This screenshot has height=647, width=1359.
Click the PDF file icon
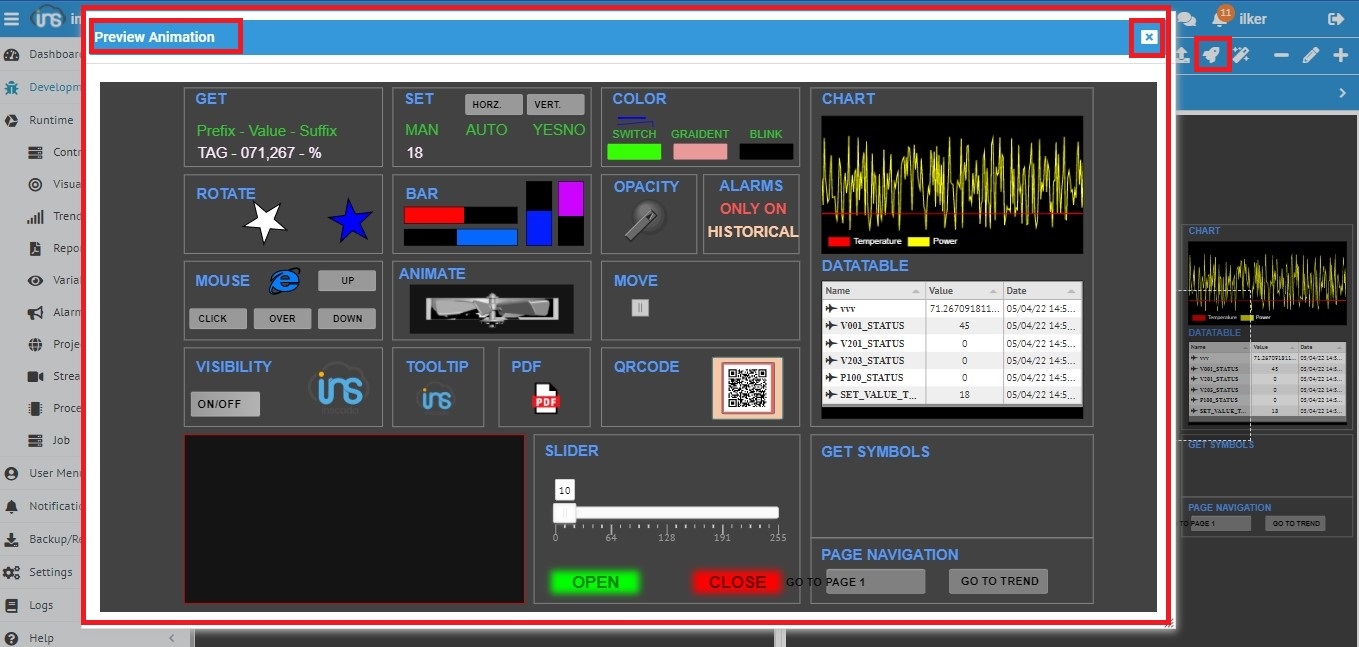coord(545,398)
